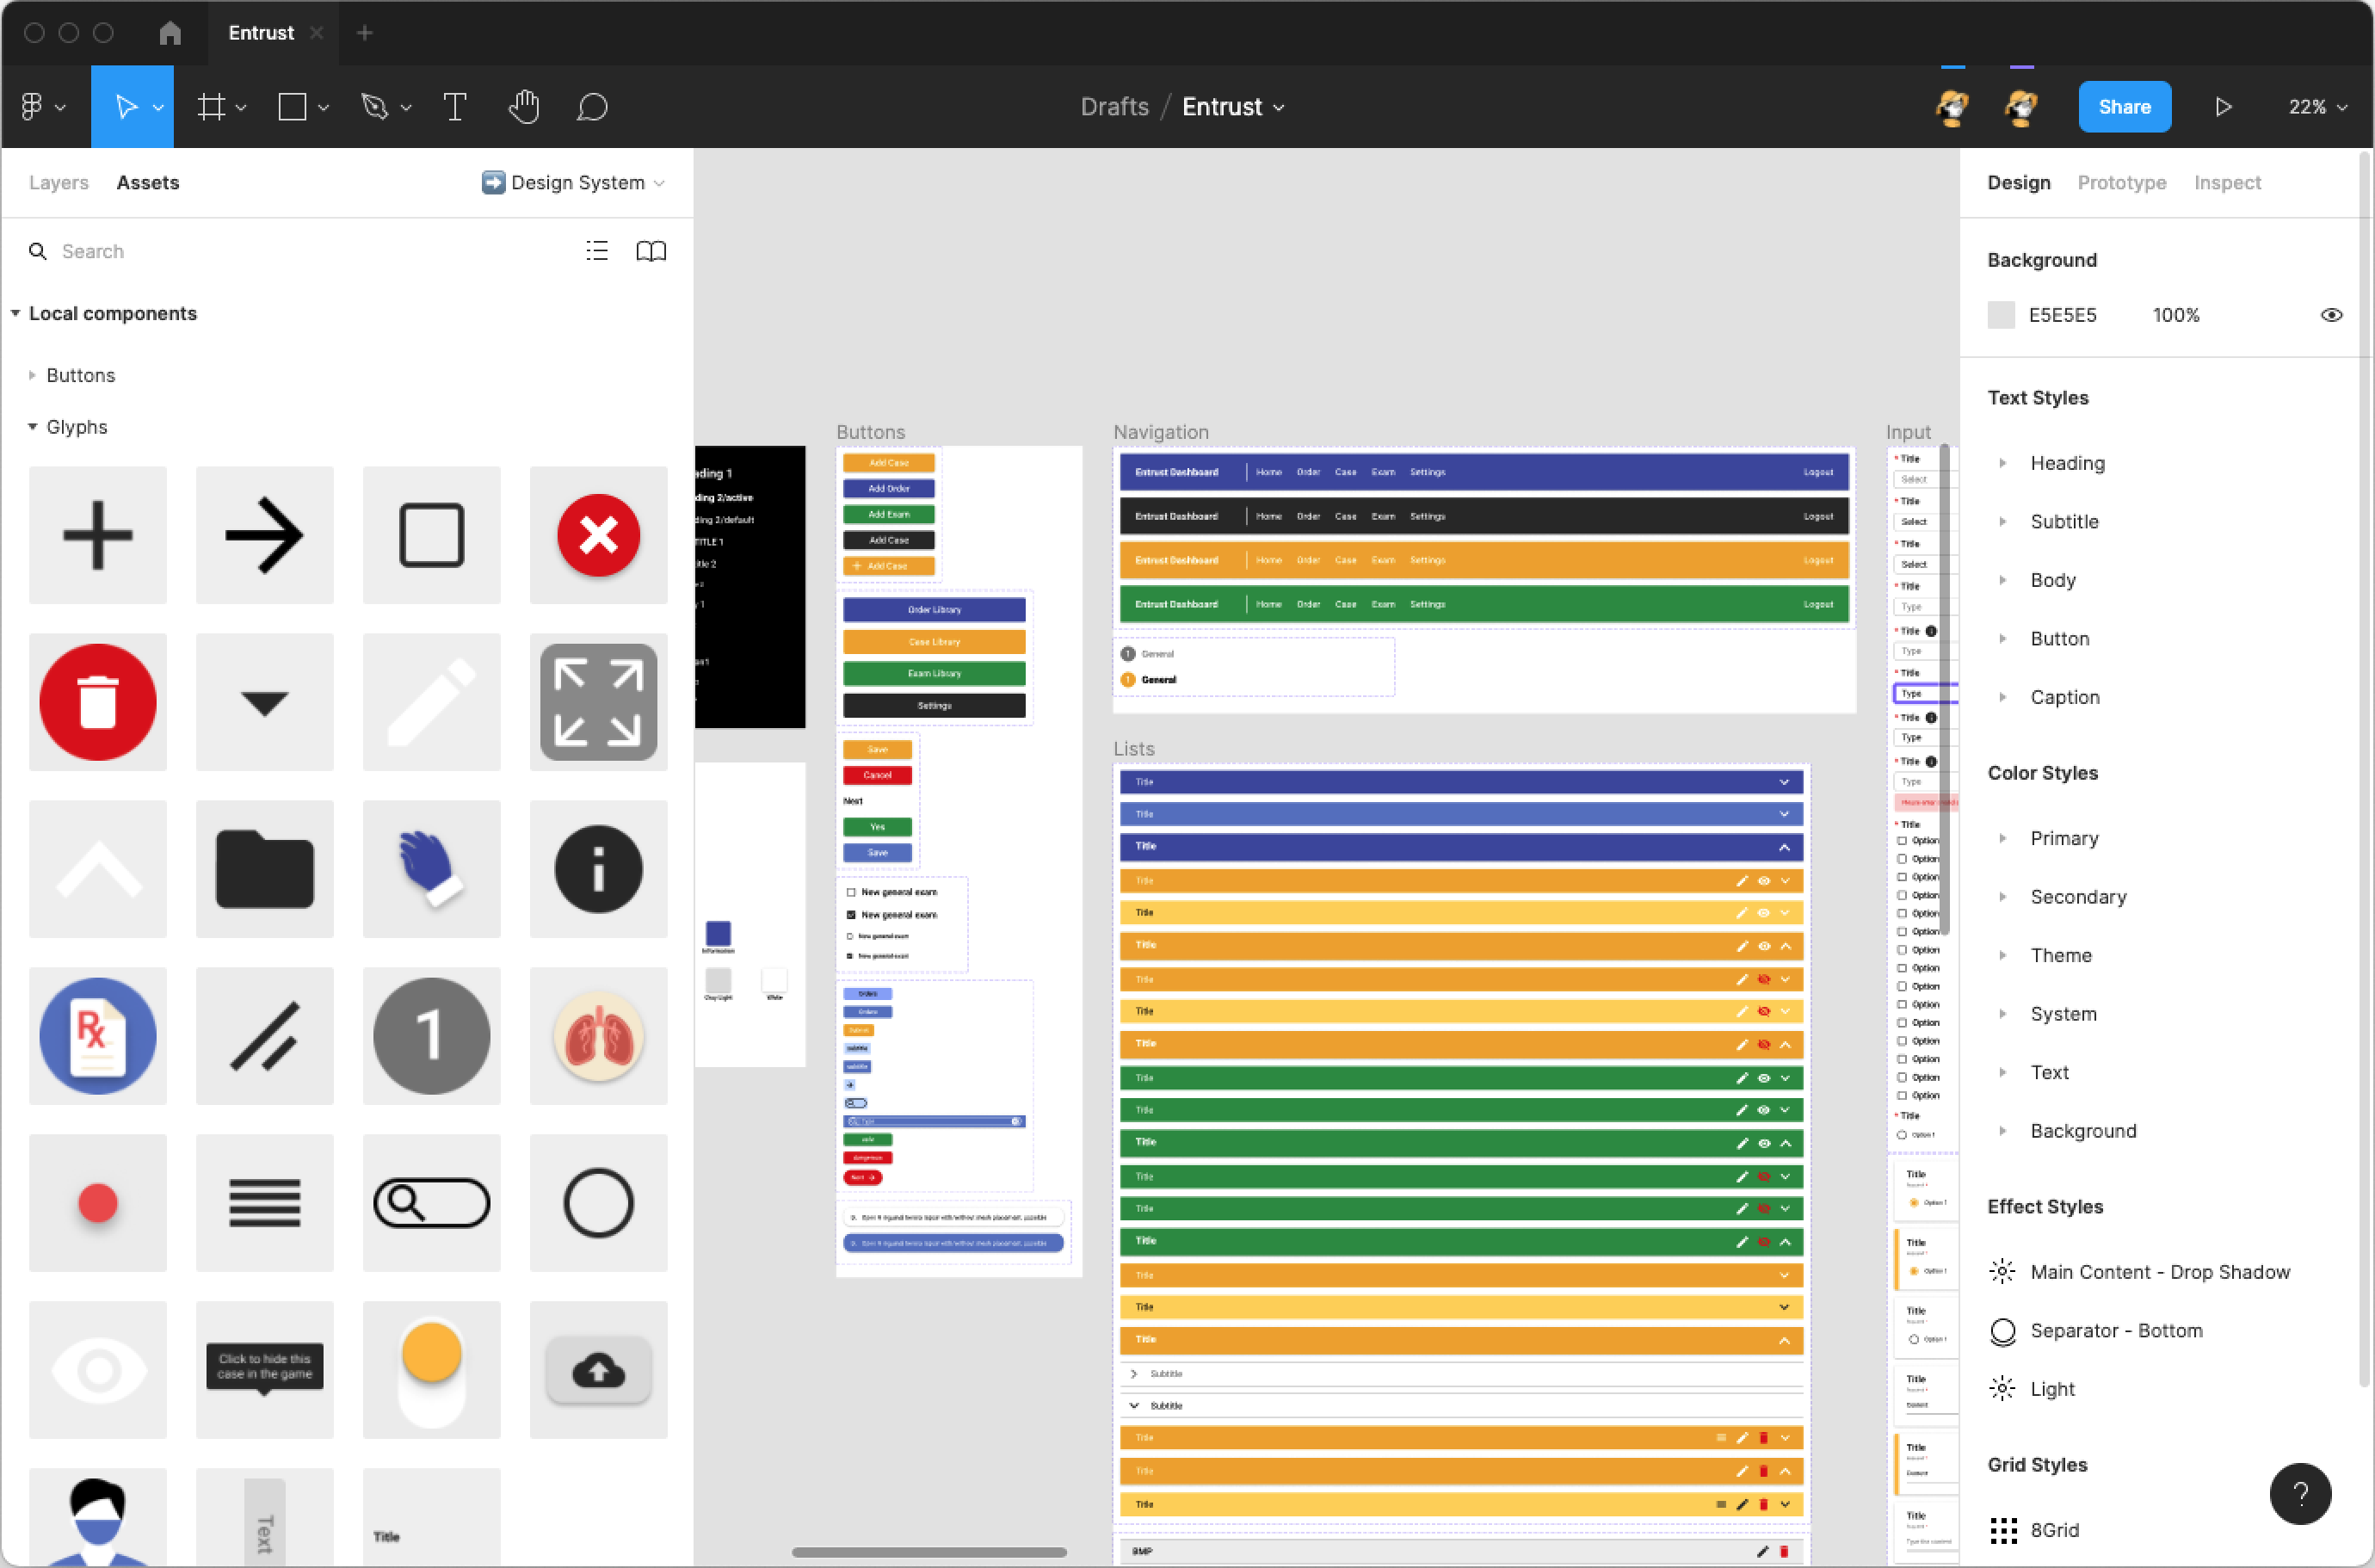Open the Layers panel tab
2375x1568 pixels.
pyautogui.click(x=57, y=182)
